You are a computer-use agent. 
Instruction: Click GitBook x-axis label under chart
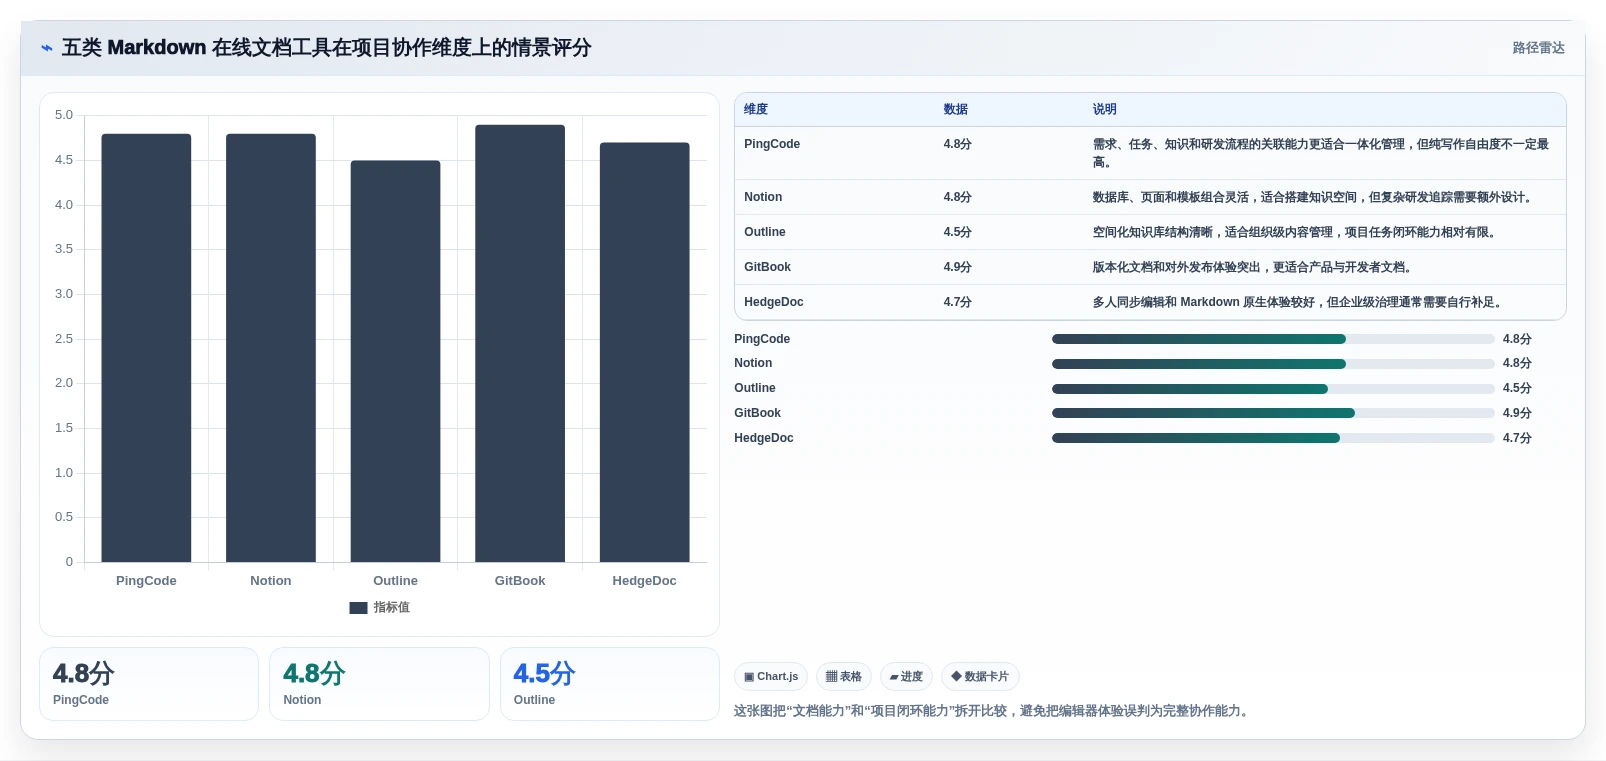coord(520,581)
